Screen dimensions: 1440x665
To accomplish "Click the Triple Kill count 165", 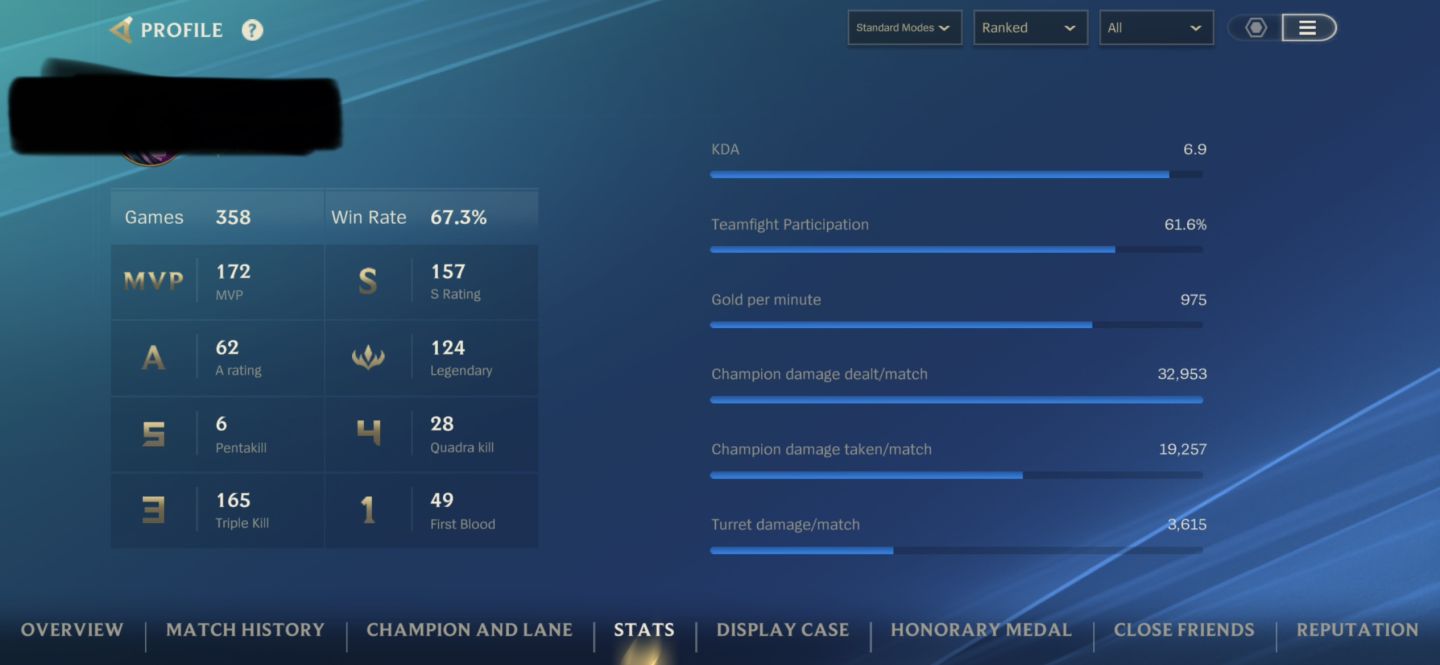I will (233, 500).
